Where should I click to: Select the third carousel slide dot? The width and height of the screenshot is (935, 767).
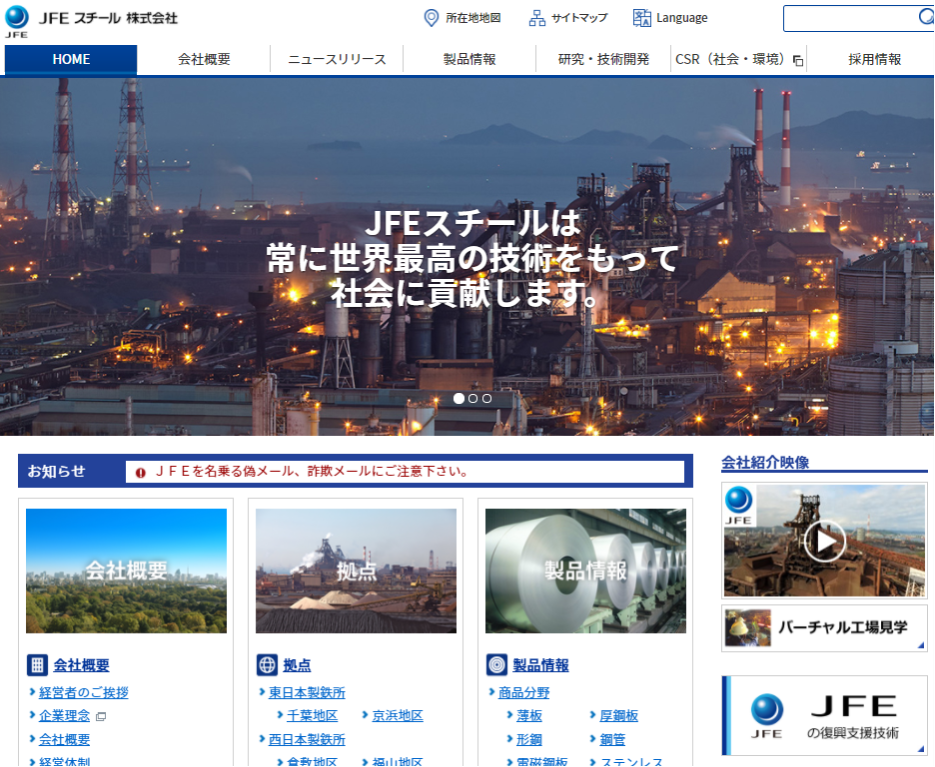pyautogui.click(x=487, y=398)
